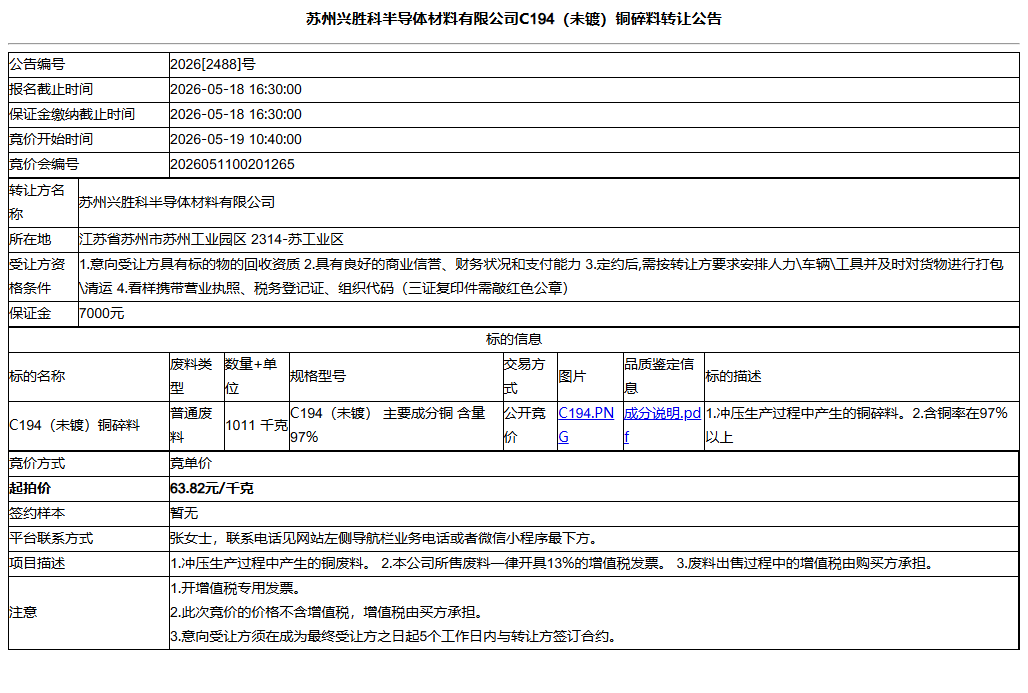Select the deposit amount 7000元
This screenshot has width=1028, height=693.
click(x=101, y=314)
